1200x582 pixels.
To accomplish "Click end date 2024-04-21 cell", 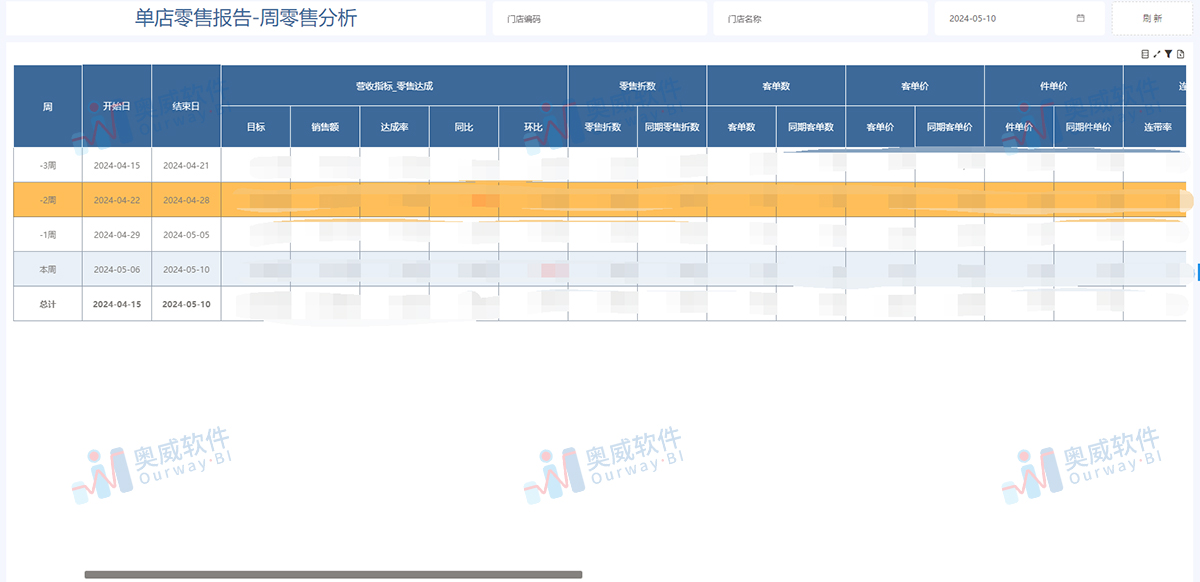I will [x=186, y=165].
